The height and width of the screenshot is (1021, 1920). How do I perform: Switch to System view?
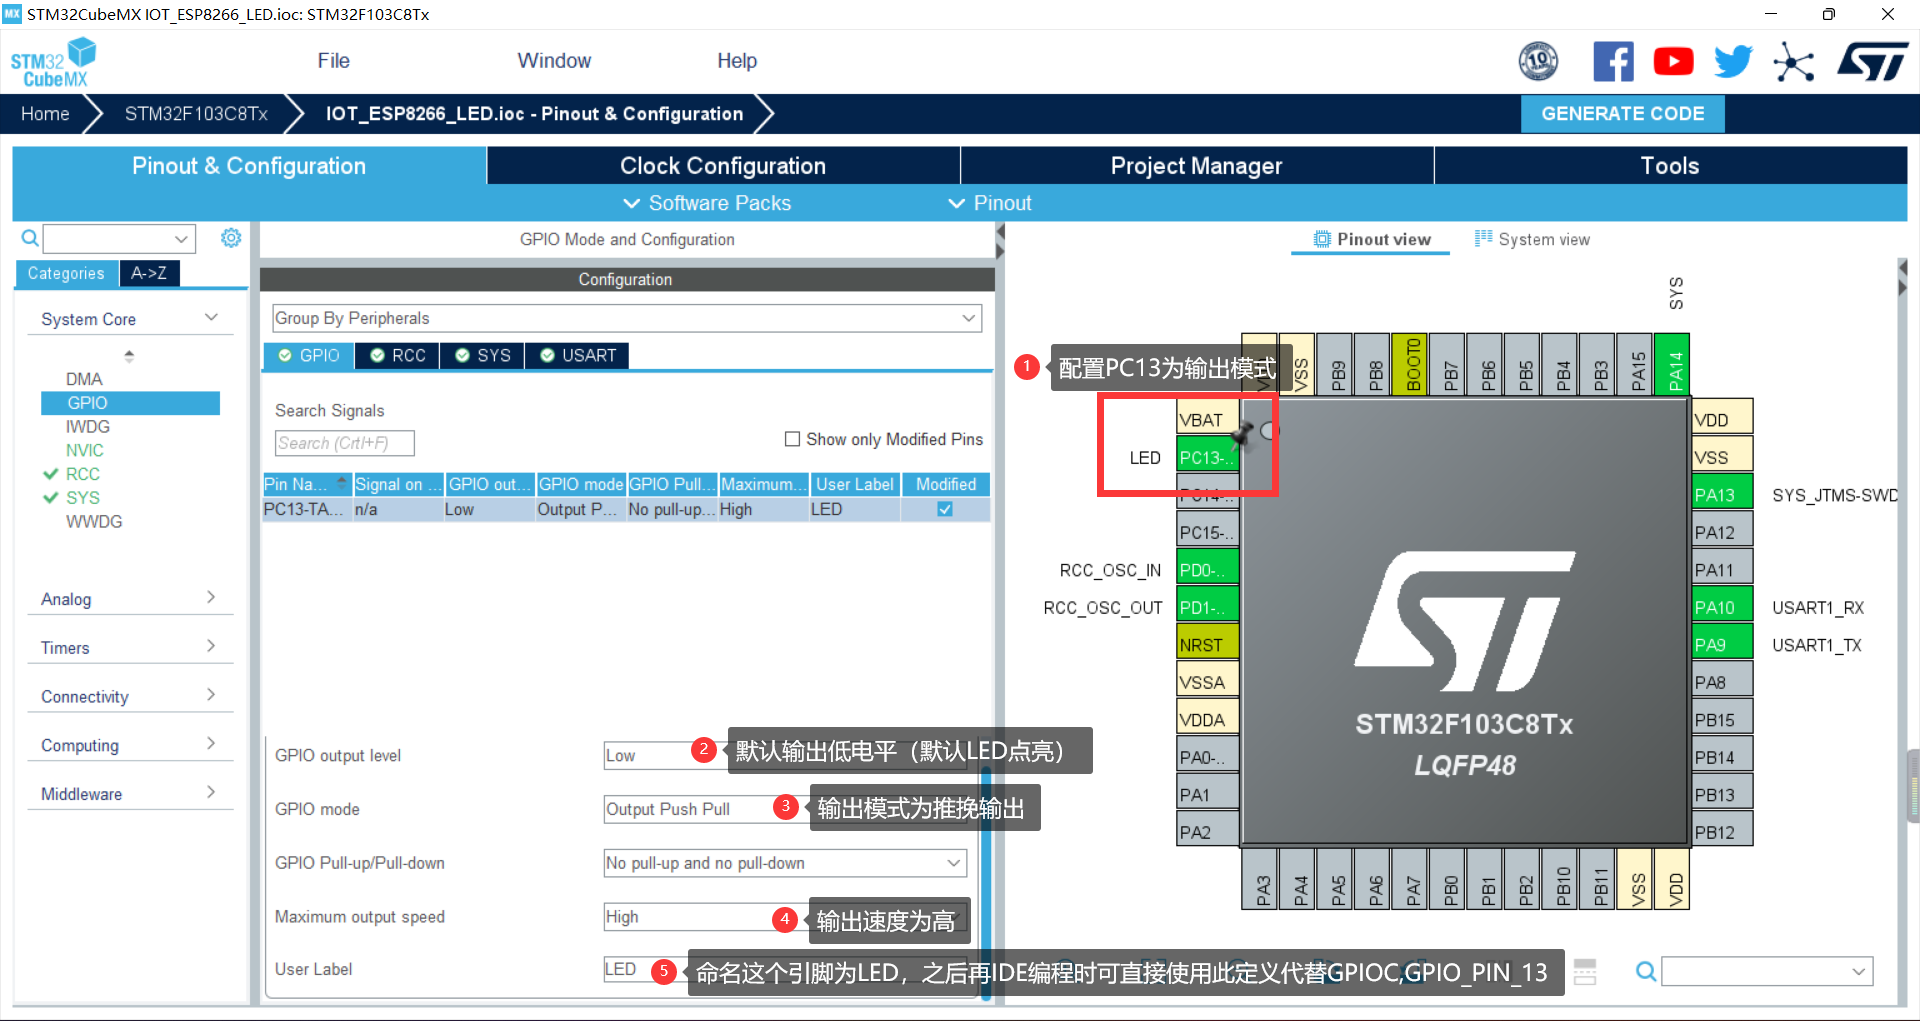coord(1532,239)
